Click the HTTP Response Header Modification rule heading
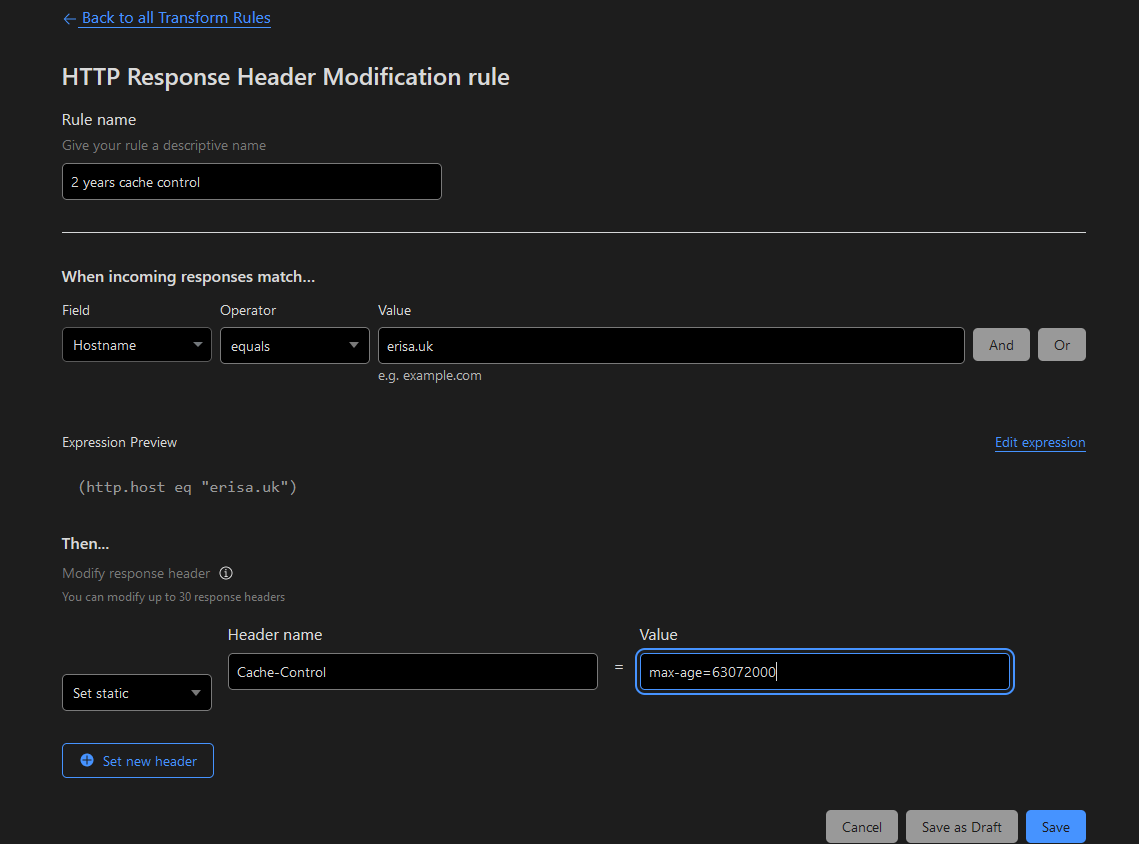This screenshot has width=1139, height=844. 286,77
